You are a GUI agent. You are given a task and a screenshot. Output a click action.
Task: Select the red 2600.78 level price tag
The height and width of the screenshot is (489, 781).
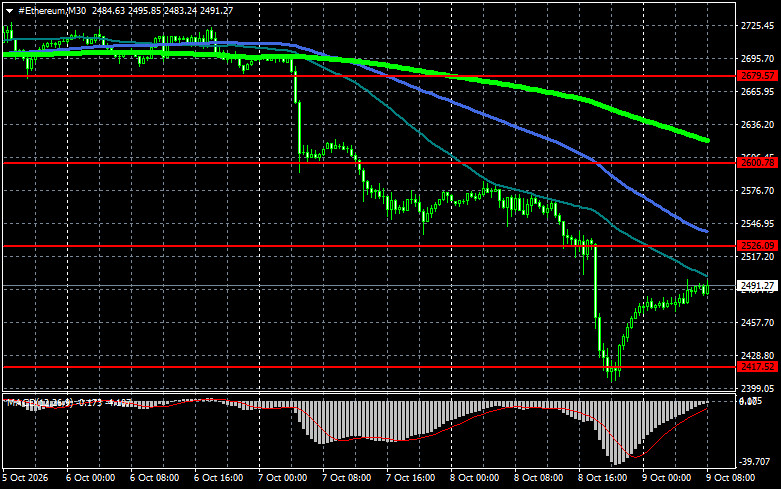pos(758,162)
